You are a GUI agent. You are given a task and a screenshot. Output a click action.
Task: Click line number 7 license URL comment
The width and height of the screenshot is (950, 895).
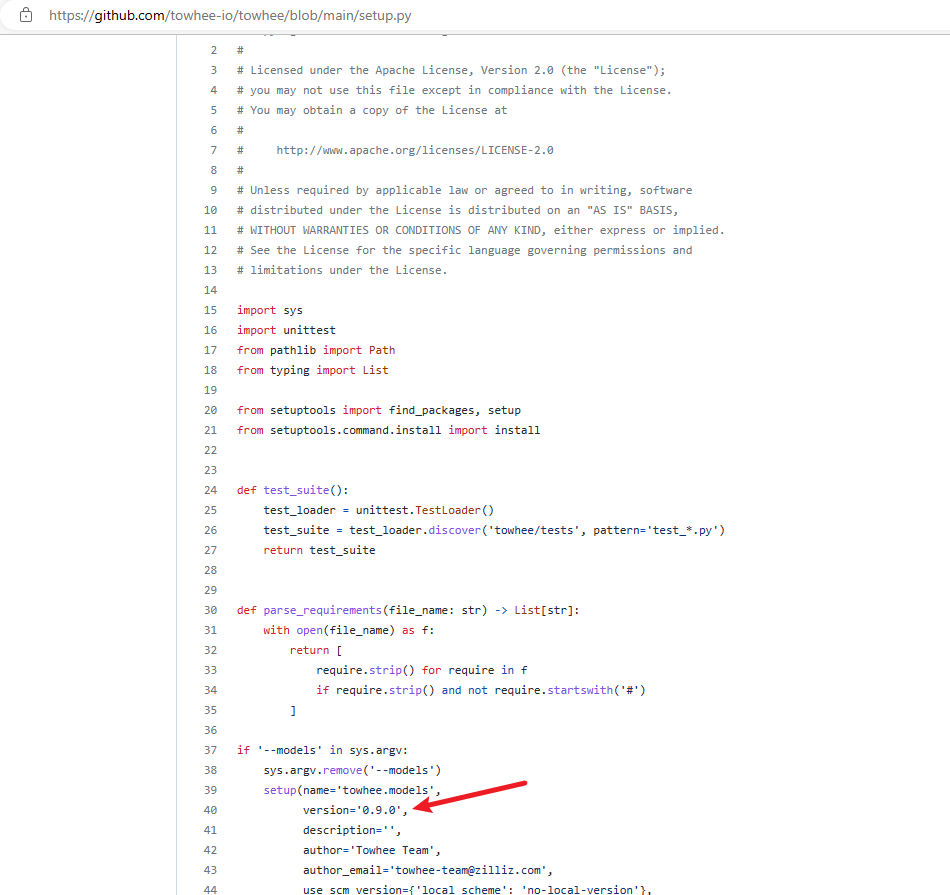(213, 149)
